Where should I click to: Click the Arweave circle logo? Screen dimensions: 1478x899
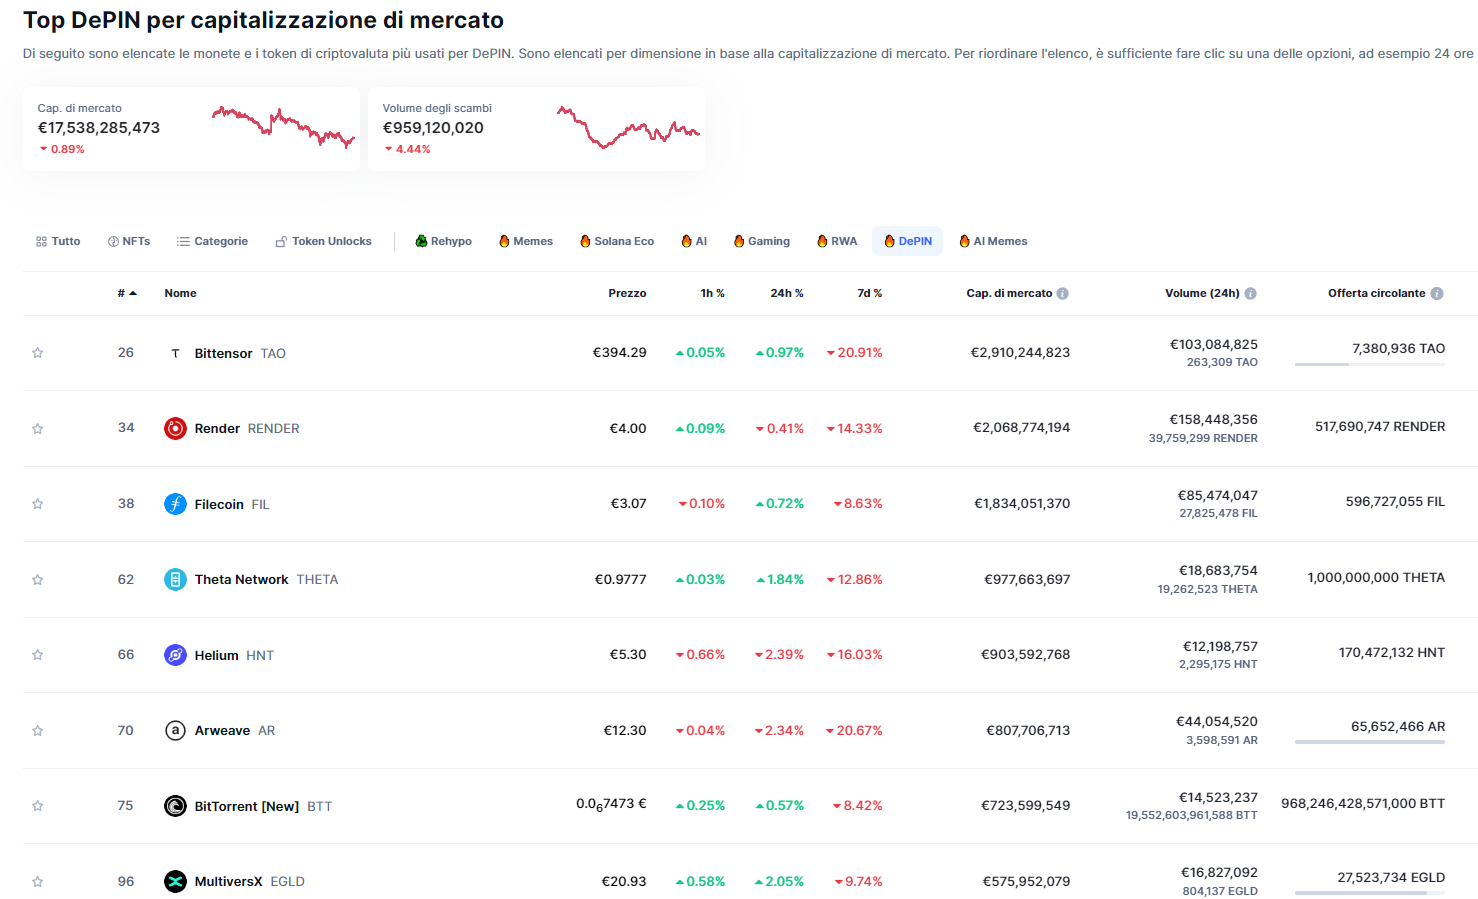tap(175, 731)
